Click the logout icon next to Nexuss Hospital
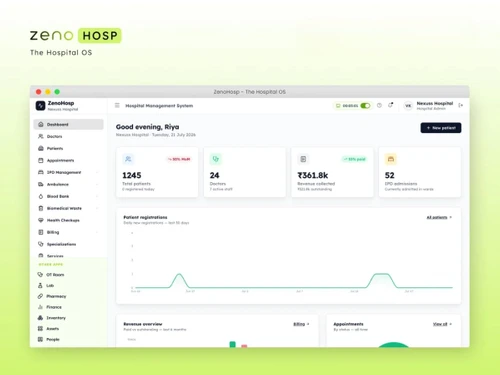Screen dimensions: 500x375 point(461,105)
